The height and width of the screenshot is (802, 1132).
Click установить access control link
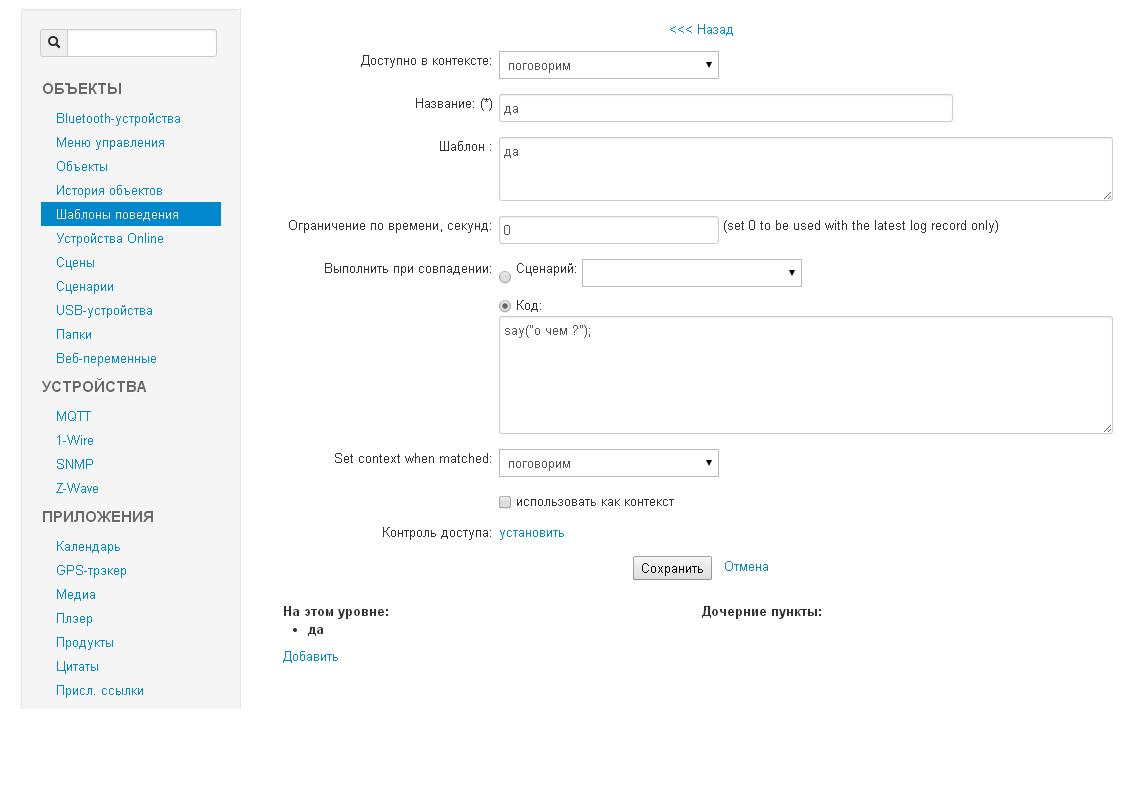pos(531,533)
